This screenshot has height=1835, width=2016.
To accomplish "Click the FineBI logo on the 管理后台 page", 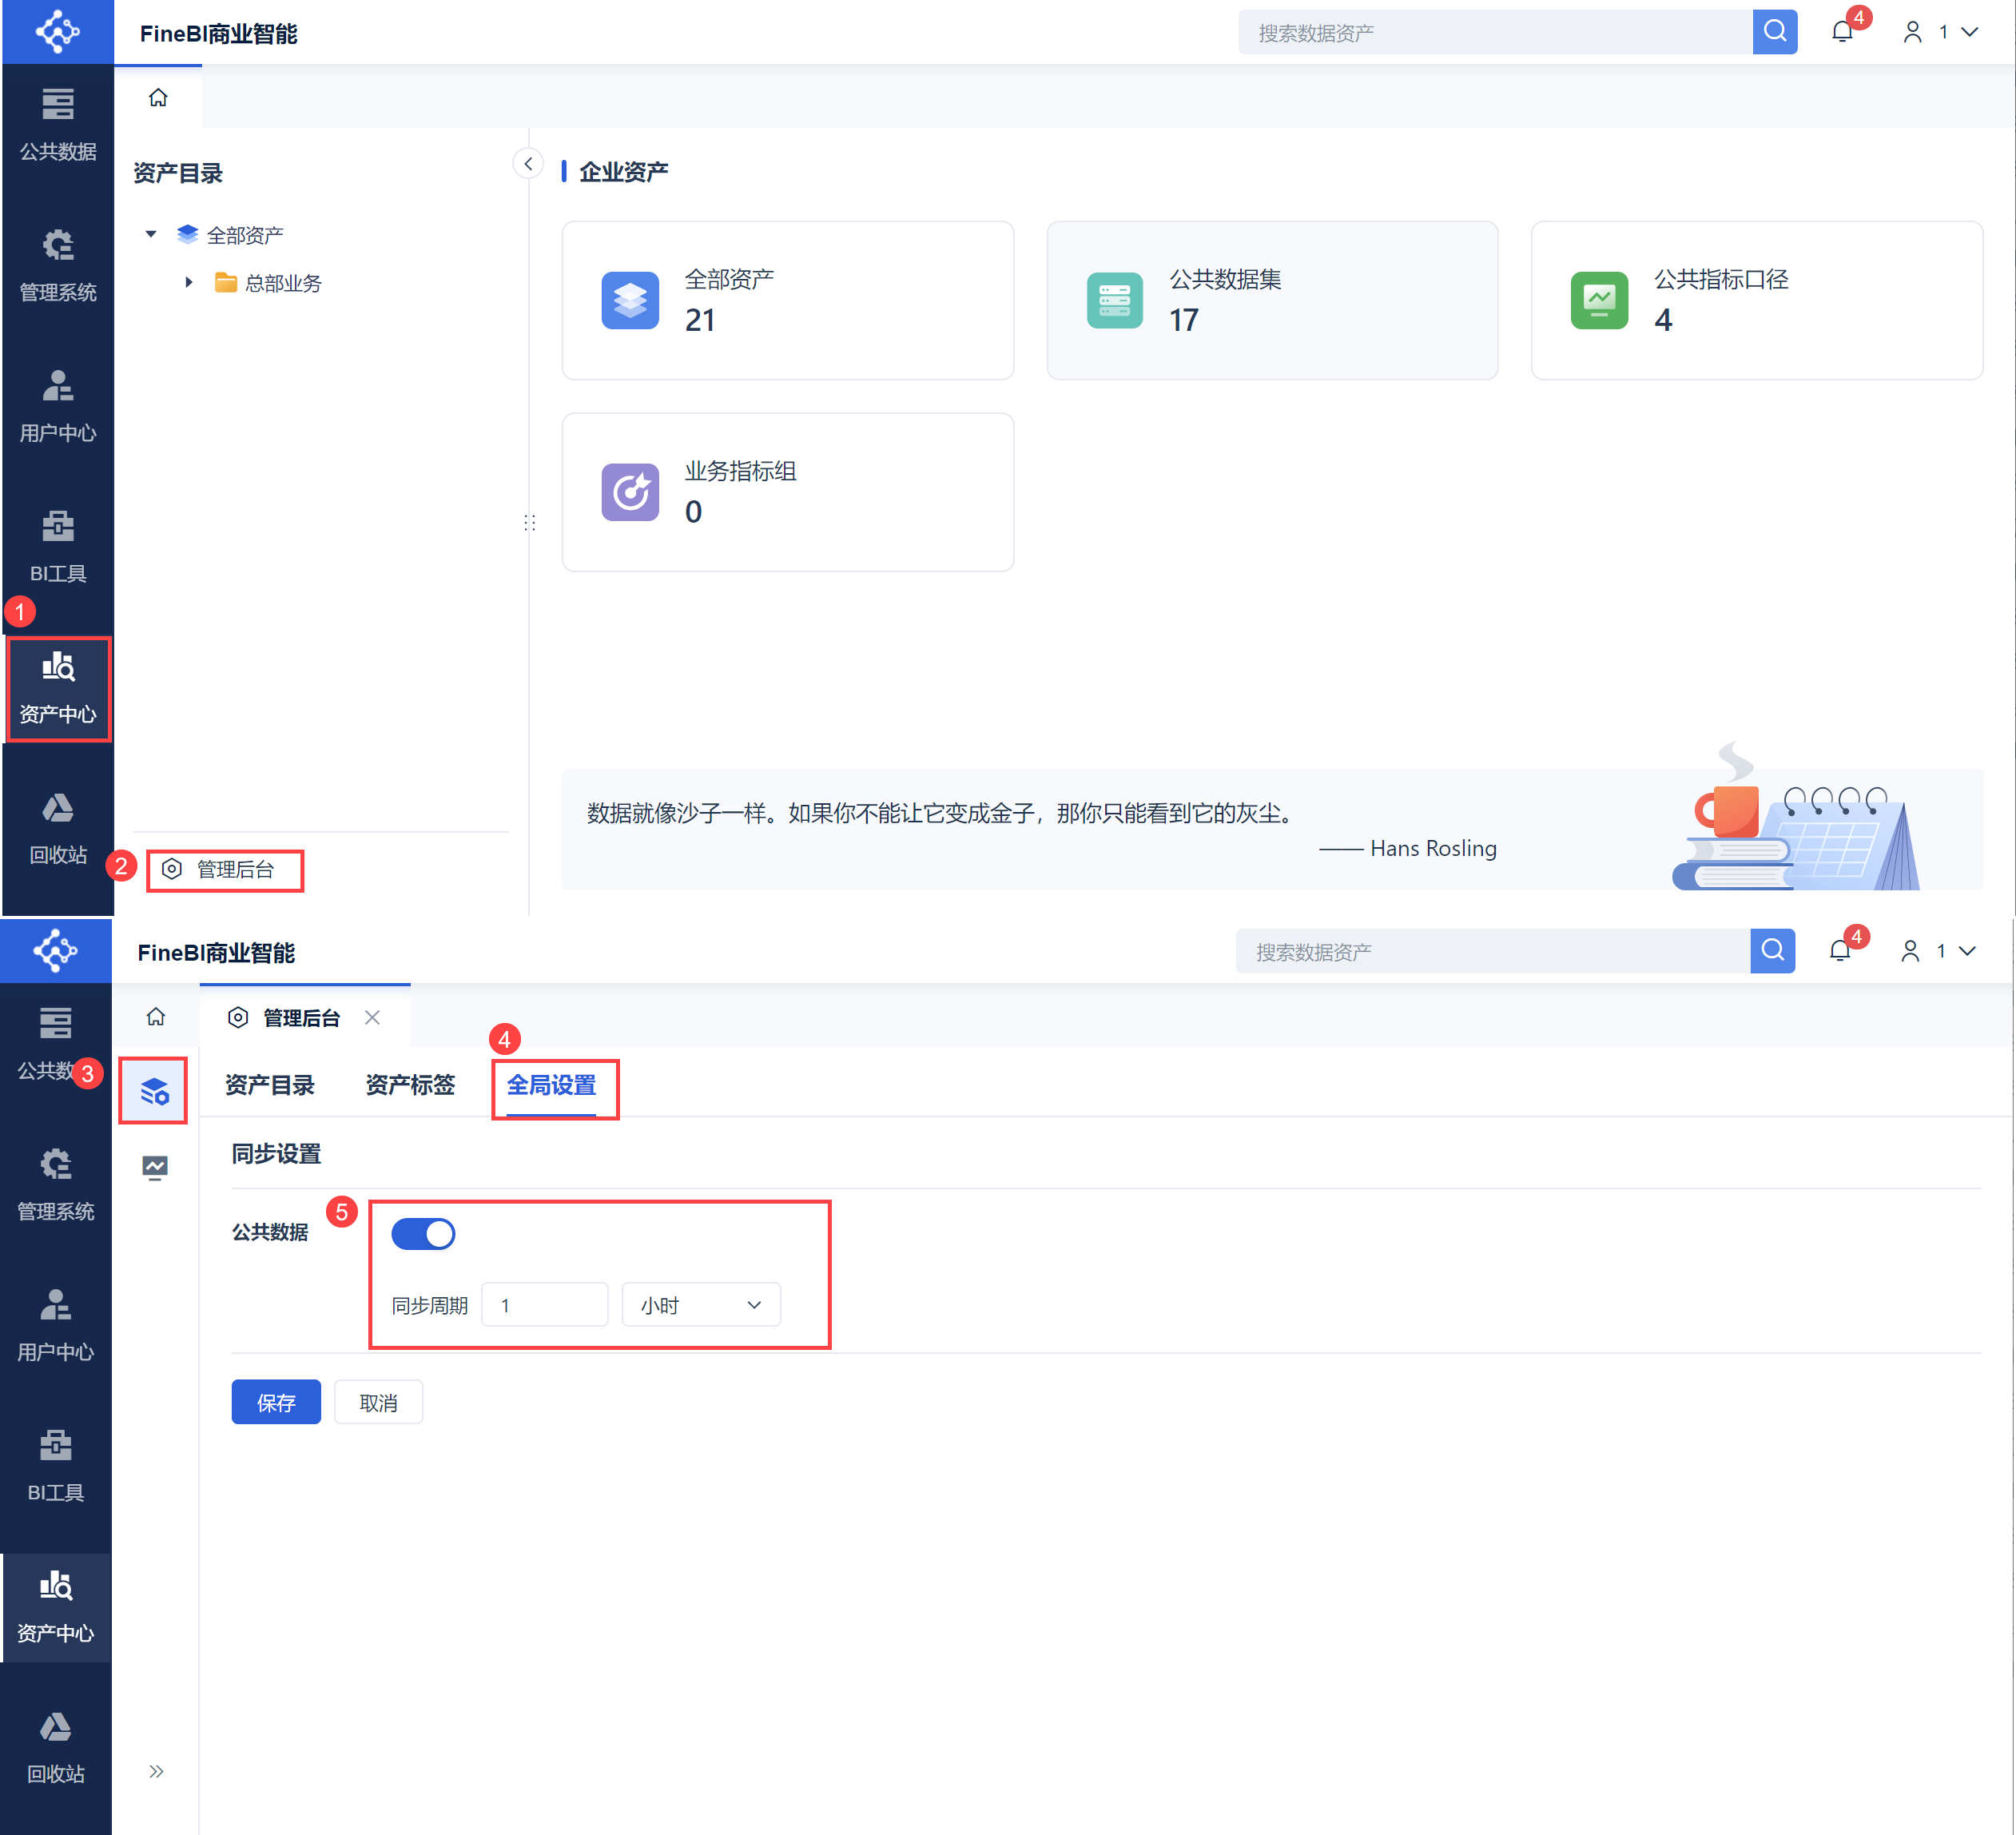I will tap(56, 950).
